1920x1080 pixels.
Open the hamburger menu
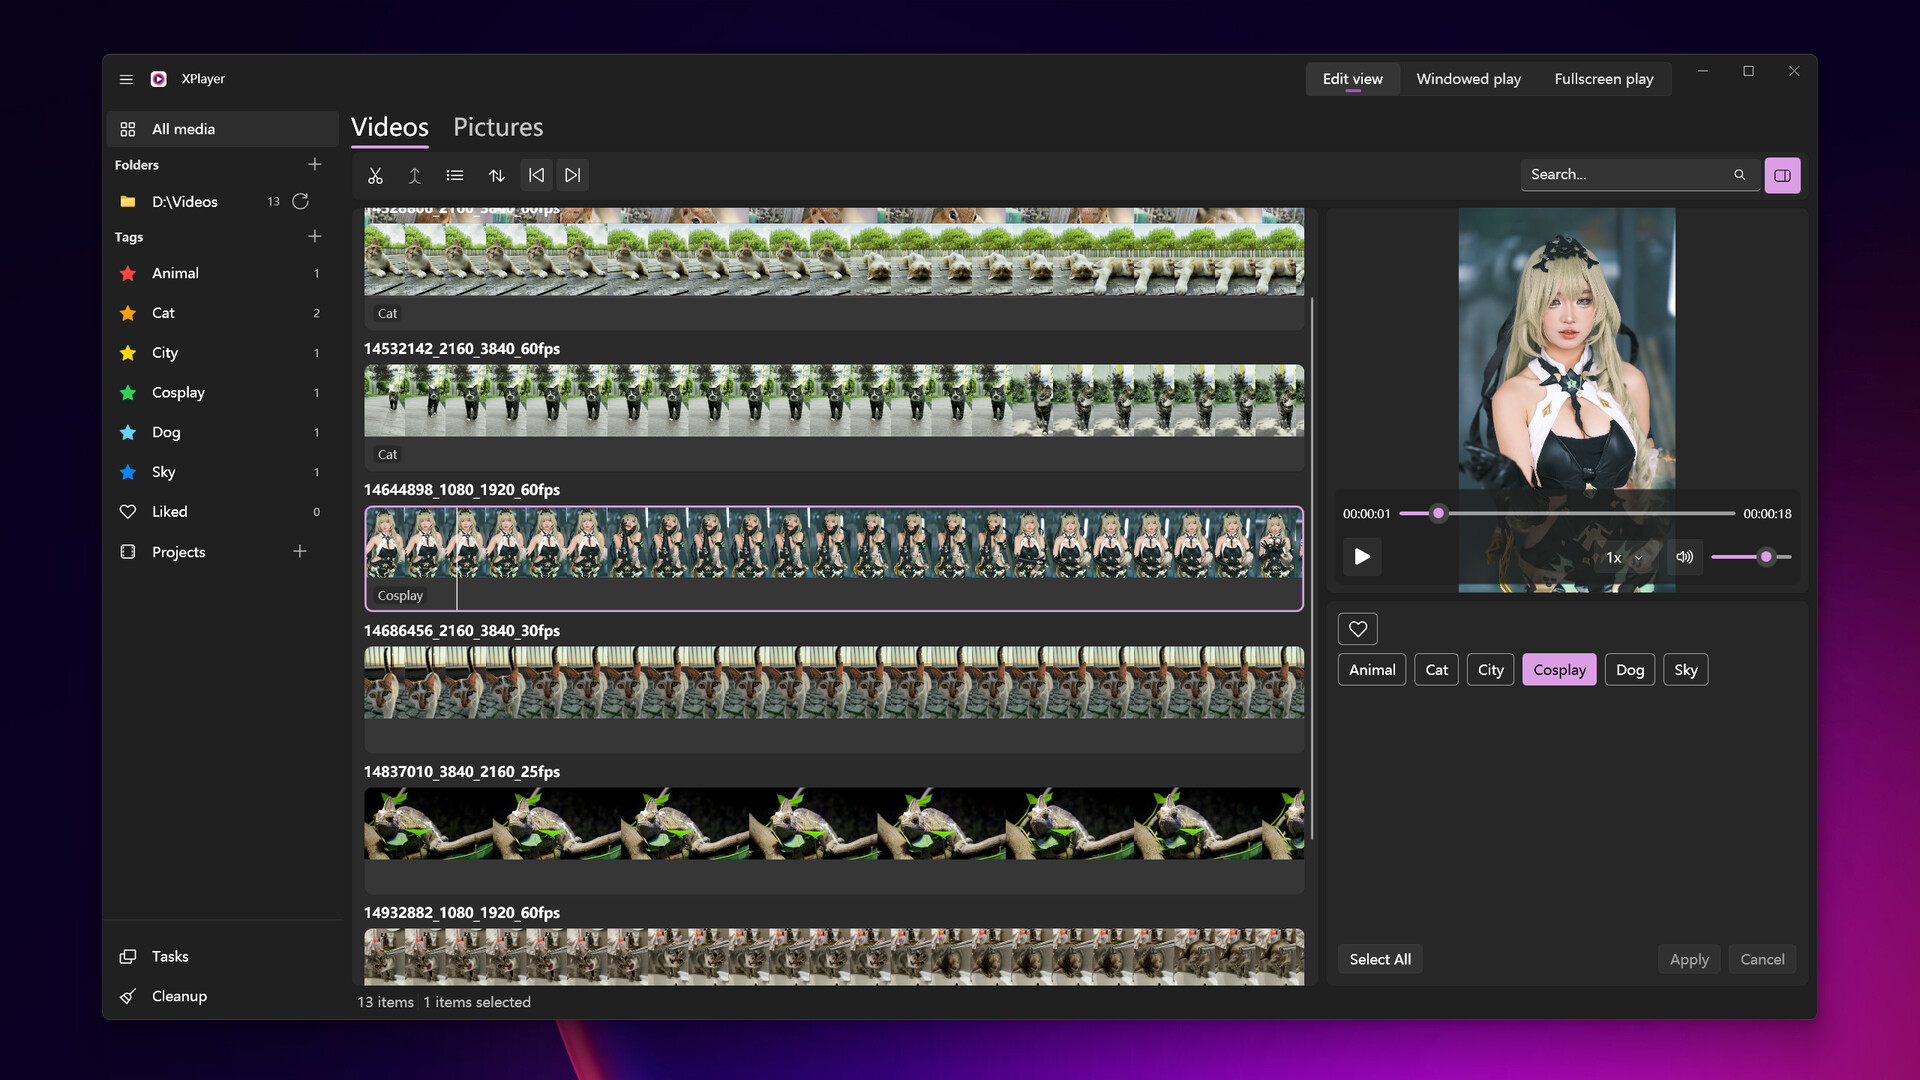(126, 79)
